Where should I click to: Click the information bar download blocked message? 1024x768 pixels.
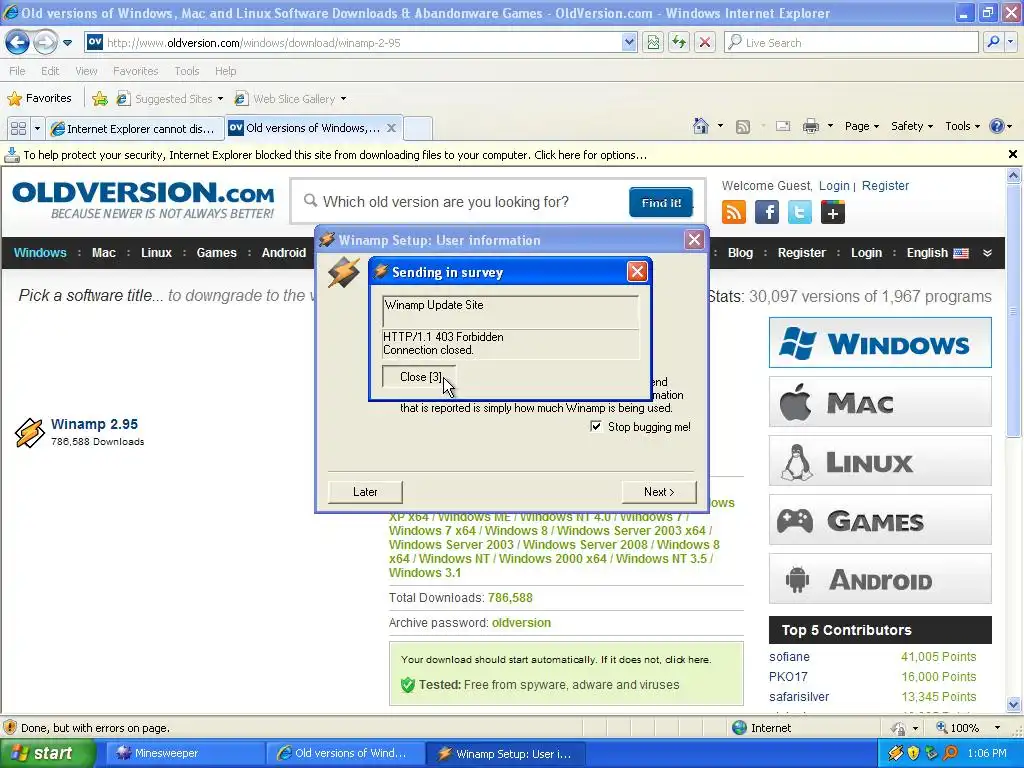(335, 155)
